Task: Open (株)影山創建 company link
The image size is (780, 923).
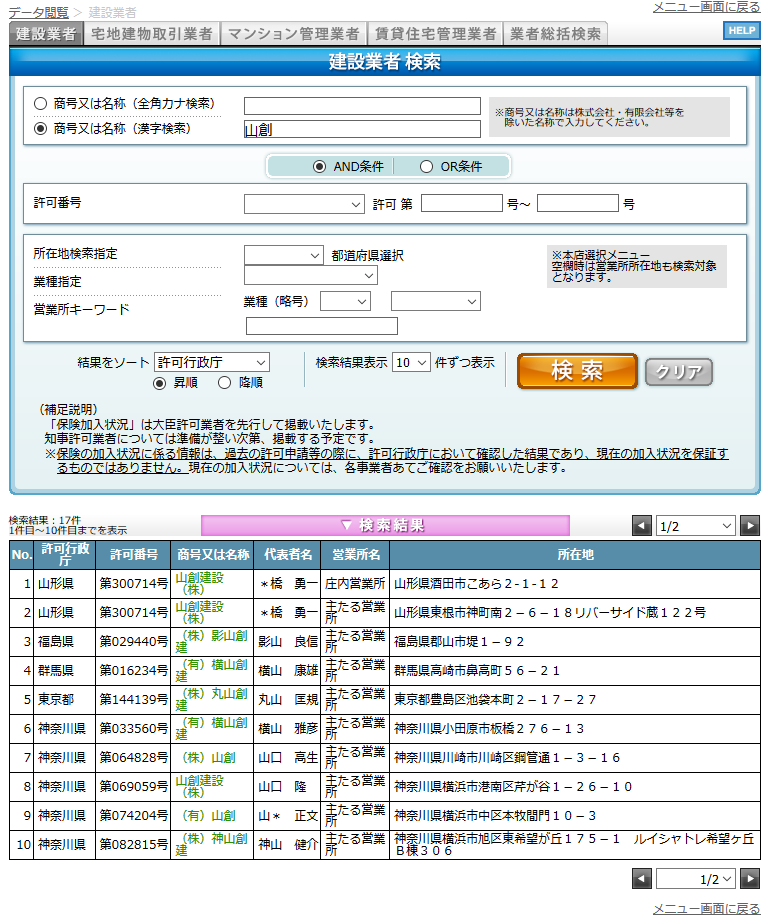Action: [x=211, y=642]
